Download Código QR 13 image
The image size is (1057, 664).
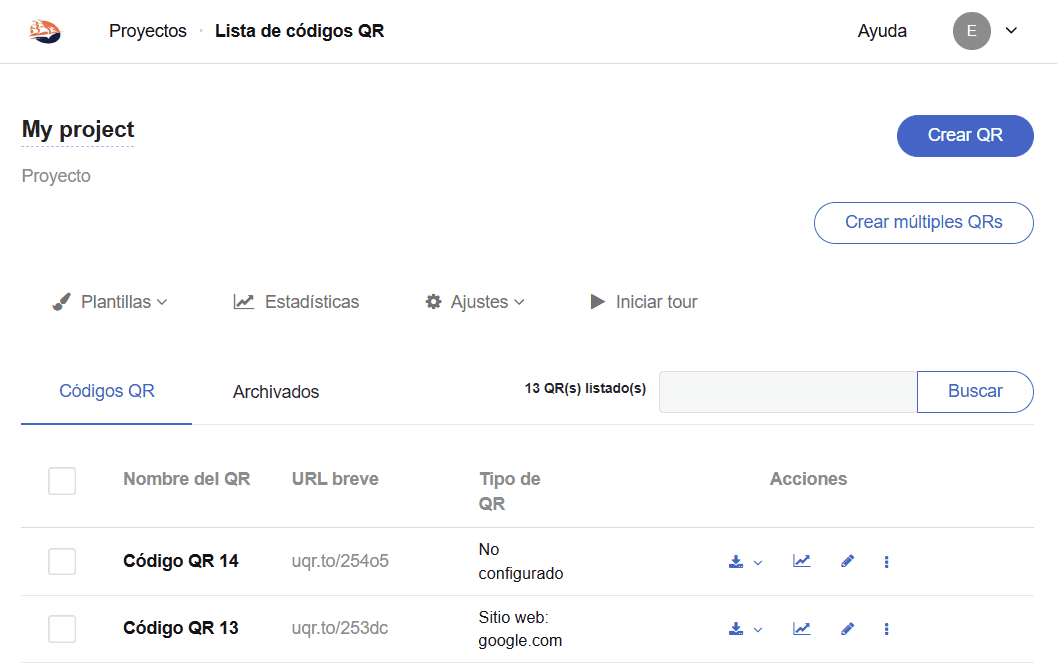[x=737, y=629]
